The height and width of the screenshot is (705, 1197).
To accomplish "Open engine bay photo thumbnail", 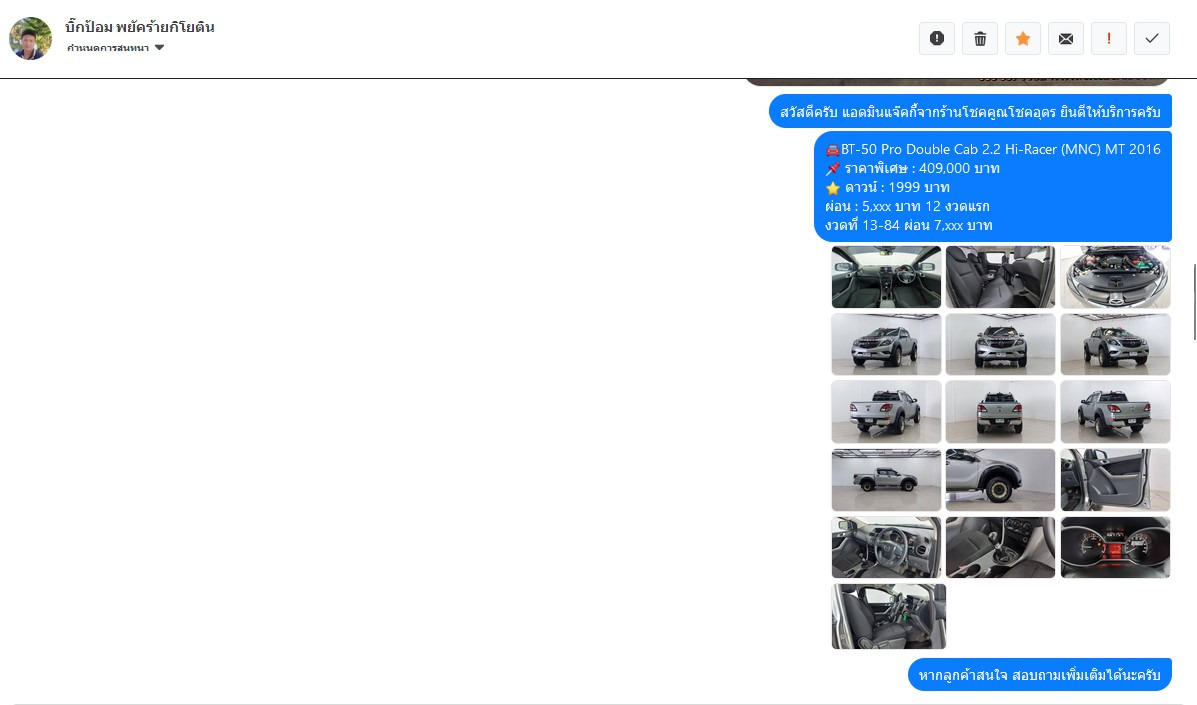I will 1115,277.
